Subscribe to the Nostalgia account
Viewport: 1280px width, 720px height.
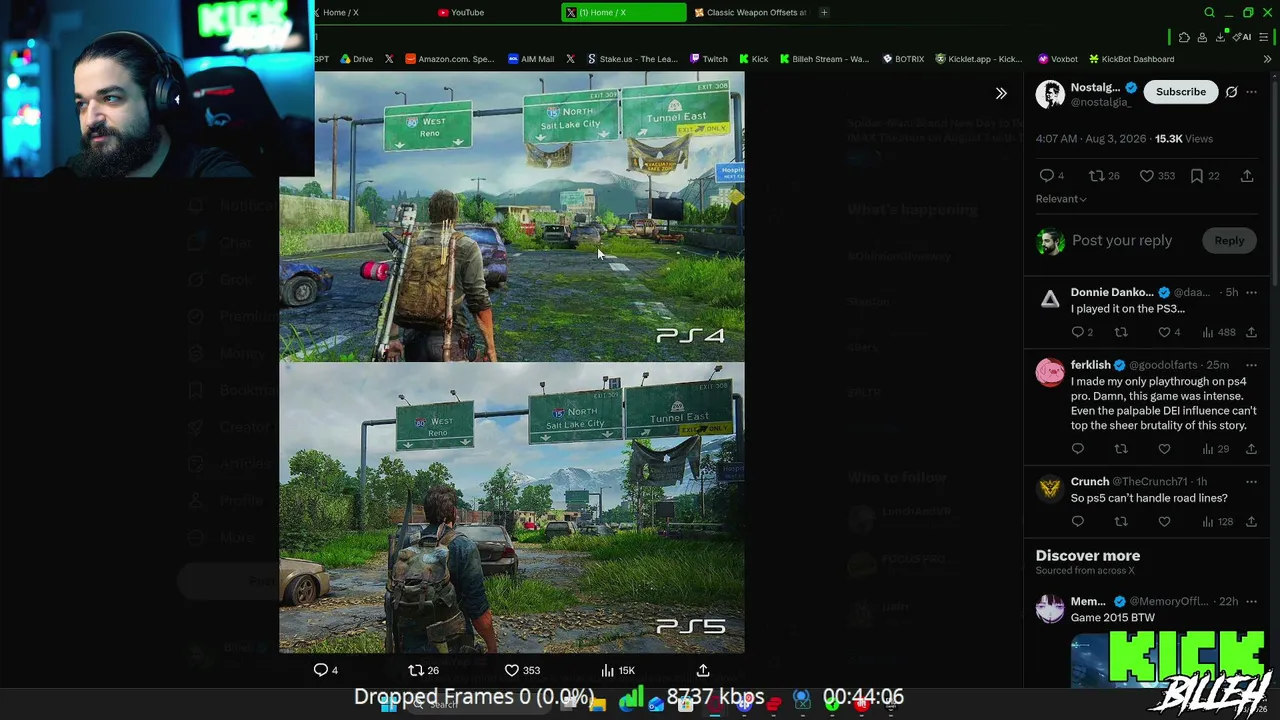1181,92
